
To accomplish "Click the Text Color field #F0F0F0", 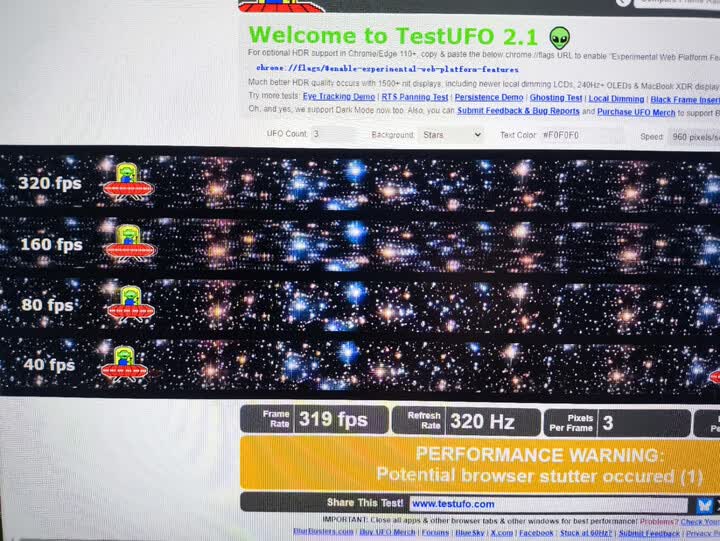I will 582,135.
